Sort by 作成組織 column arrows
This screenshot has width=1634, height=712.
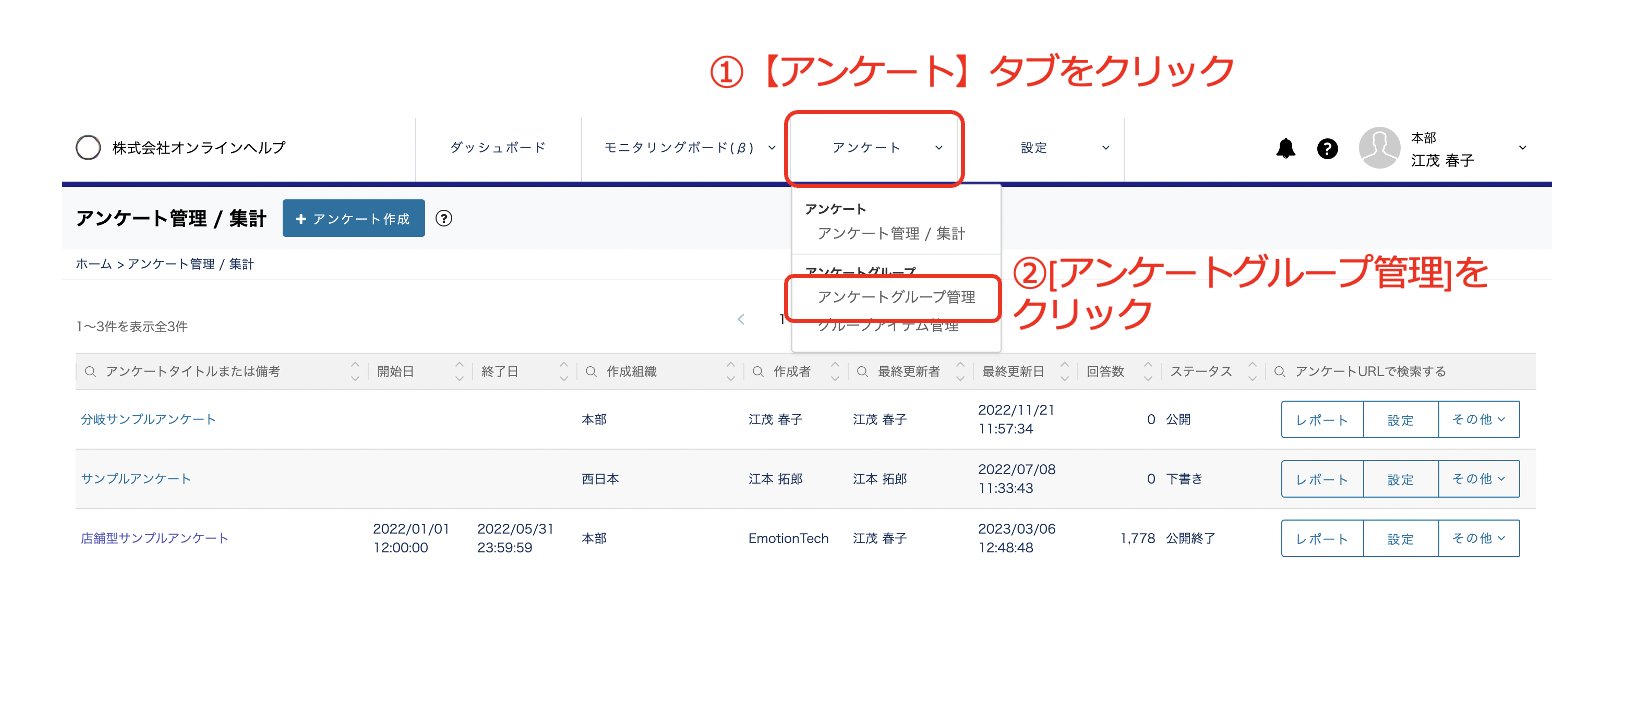[x=731, y=372]
